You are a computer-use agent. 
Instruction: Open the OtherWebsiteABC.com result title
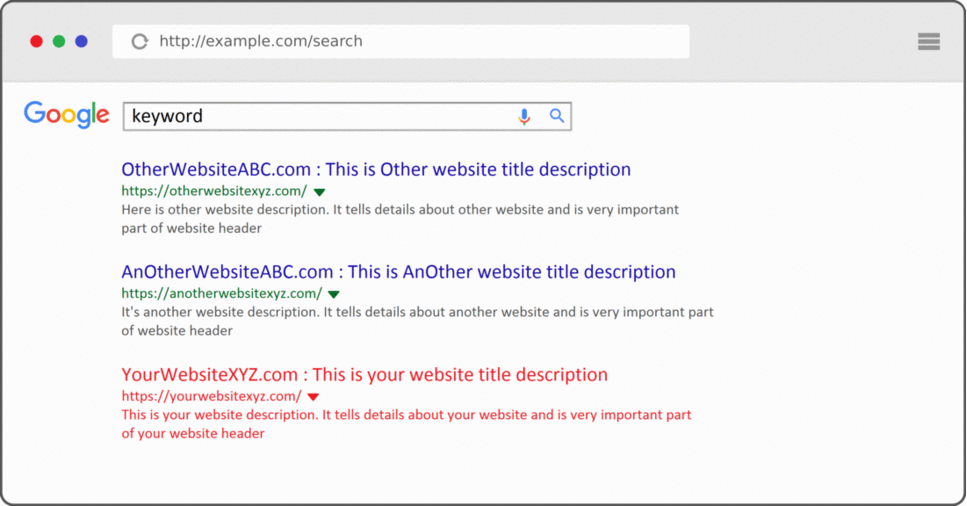click(376, 169)
